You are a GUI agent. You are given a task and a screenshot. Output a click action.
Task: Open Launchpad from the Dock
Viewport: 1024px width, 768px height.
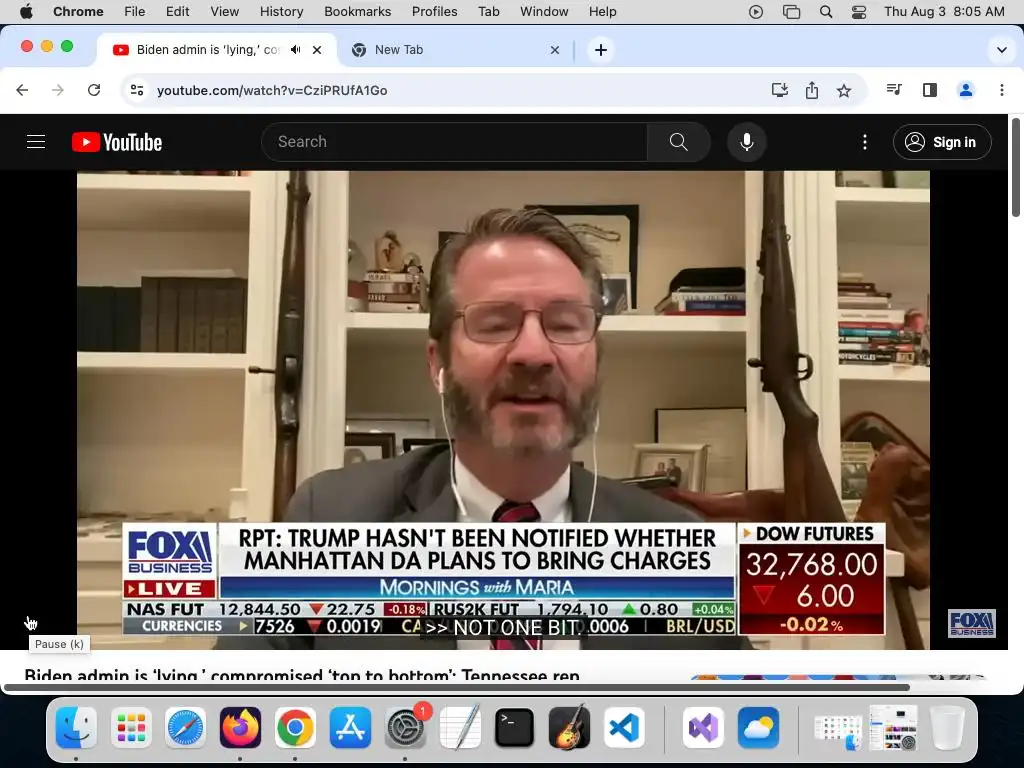[131, 727]
